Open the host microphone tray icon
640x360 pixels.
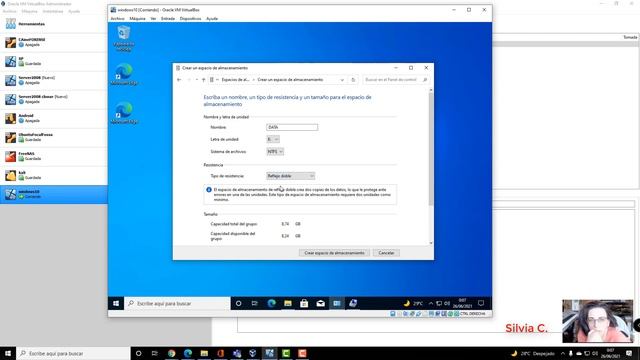tap(571, 353)
